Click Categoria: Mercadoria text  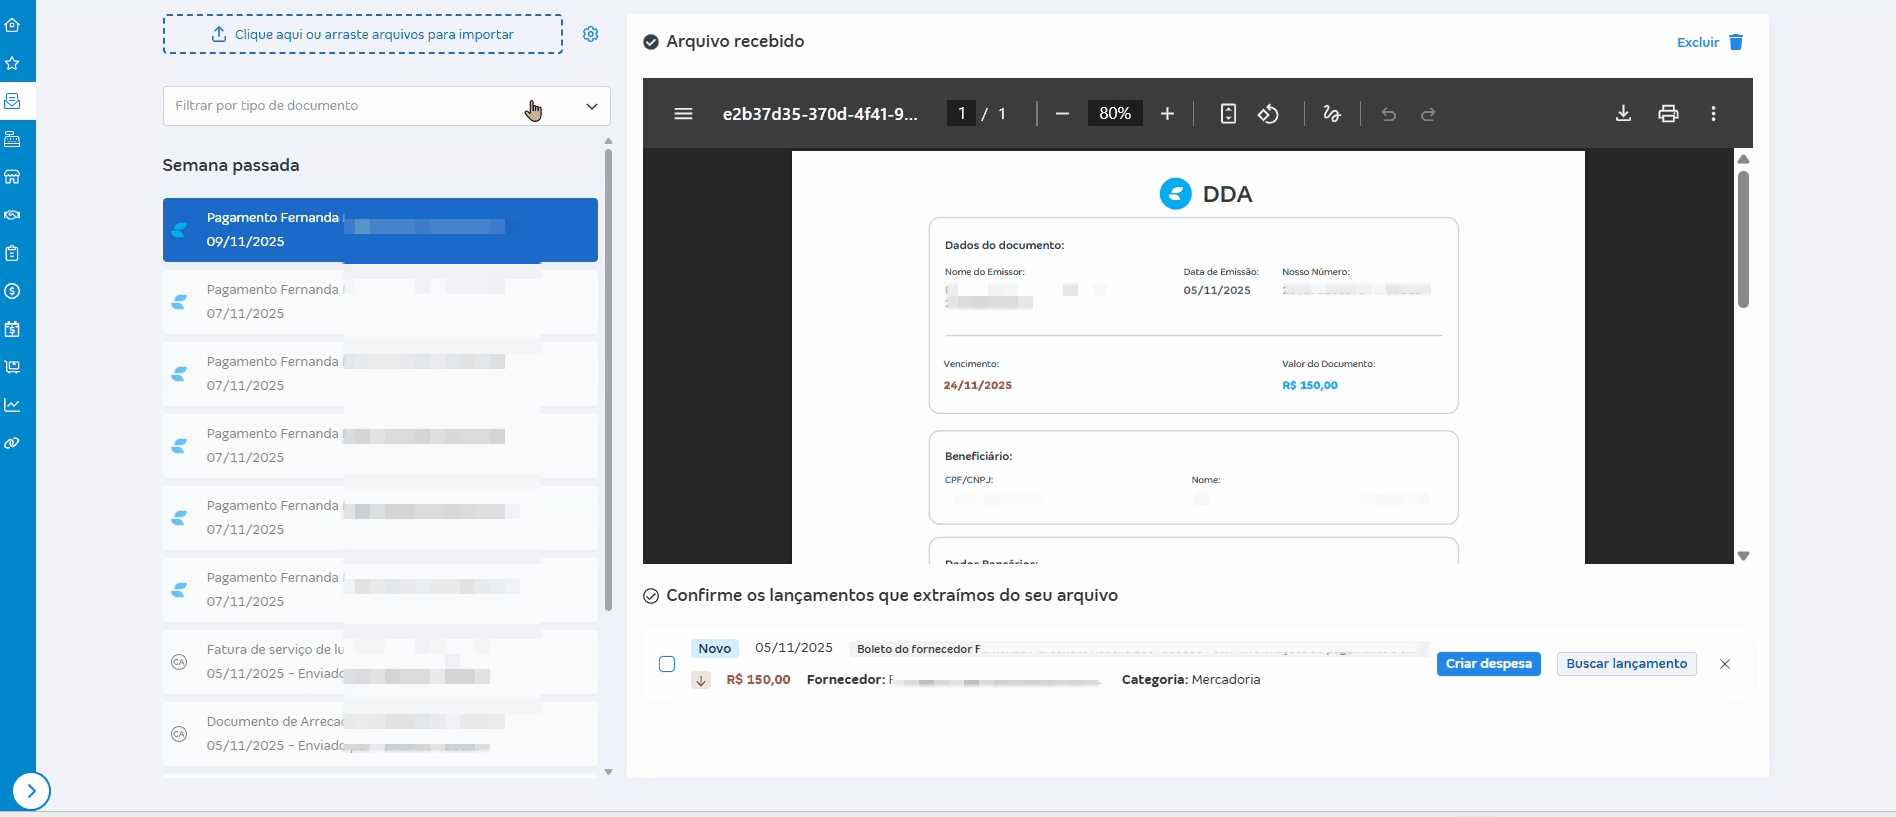click(1191, 680)
